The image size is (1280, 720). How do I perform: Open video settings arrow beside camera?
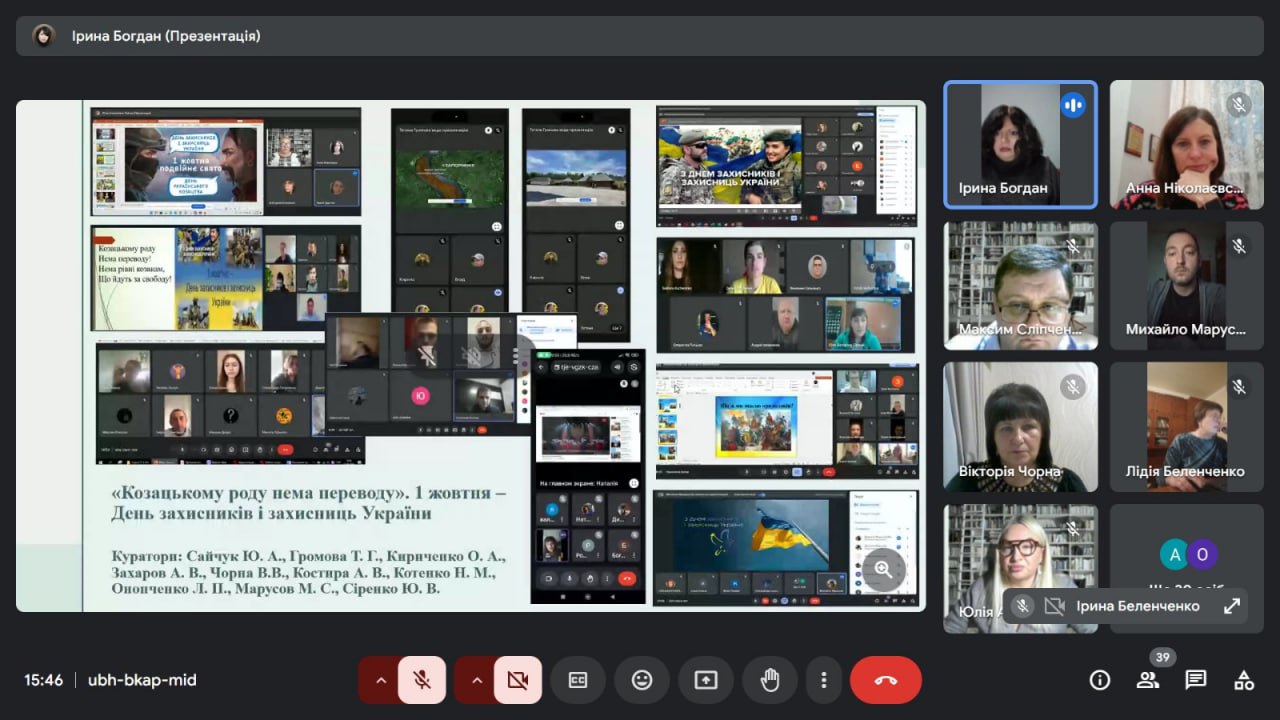pyautogui.click(x=476, y=680)
